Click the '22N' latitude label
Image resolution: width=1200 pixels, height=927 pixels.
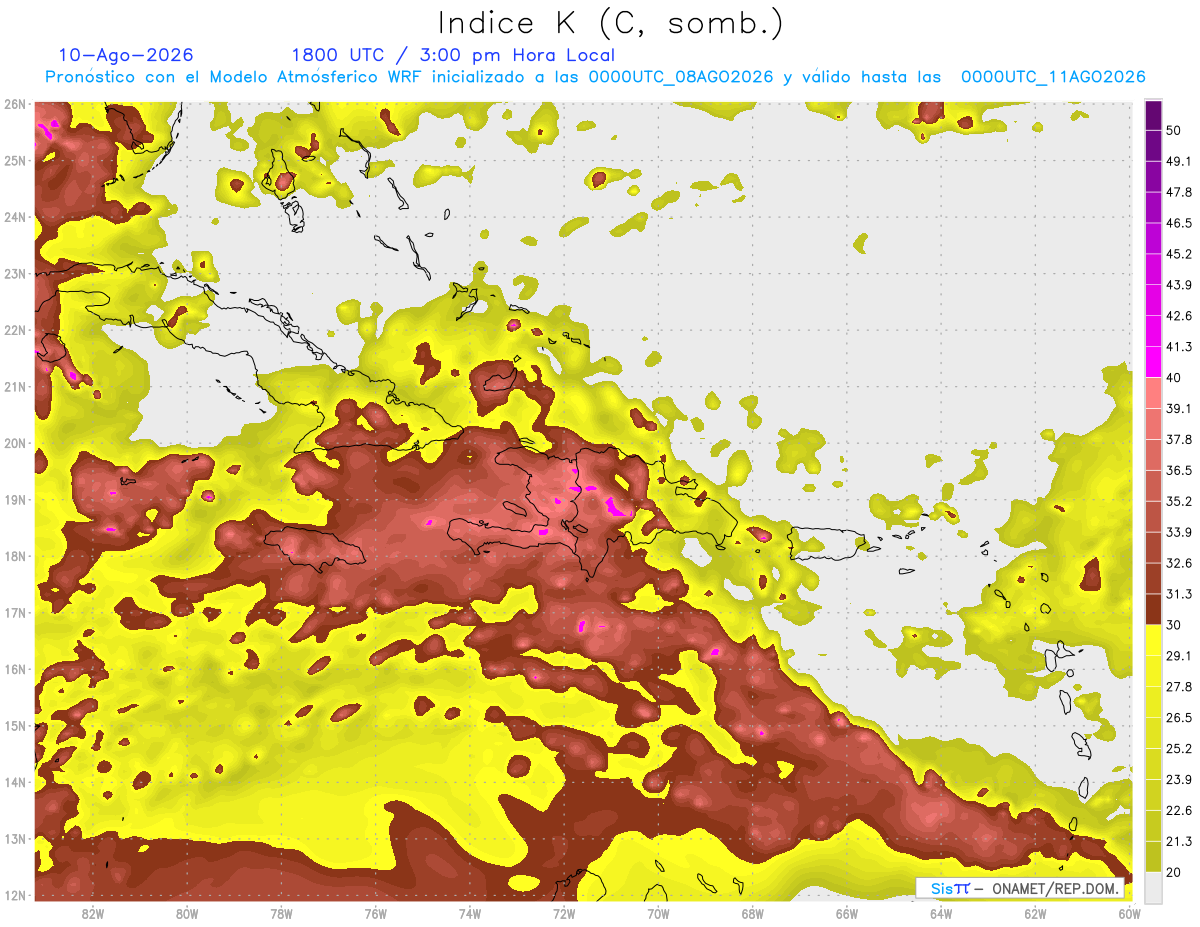(x=15, y=330)
